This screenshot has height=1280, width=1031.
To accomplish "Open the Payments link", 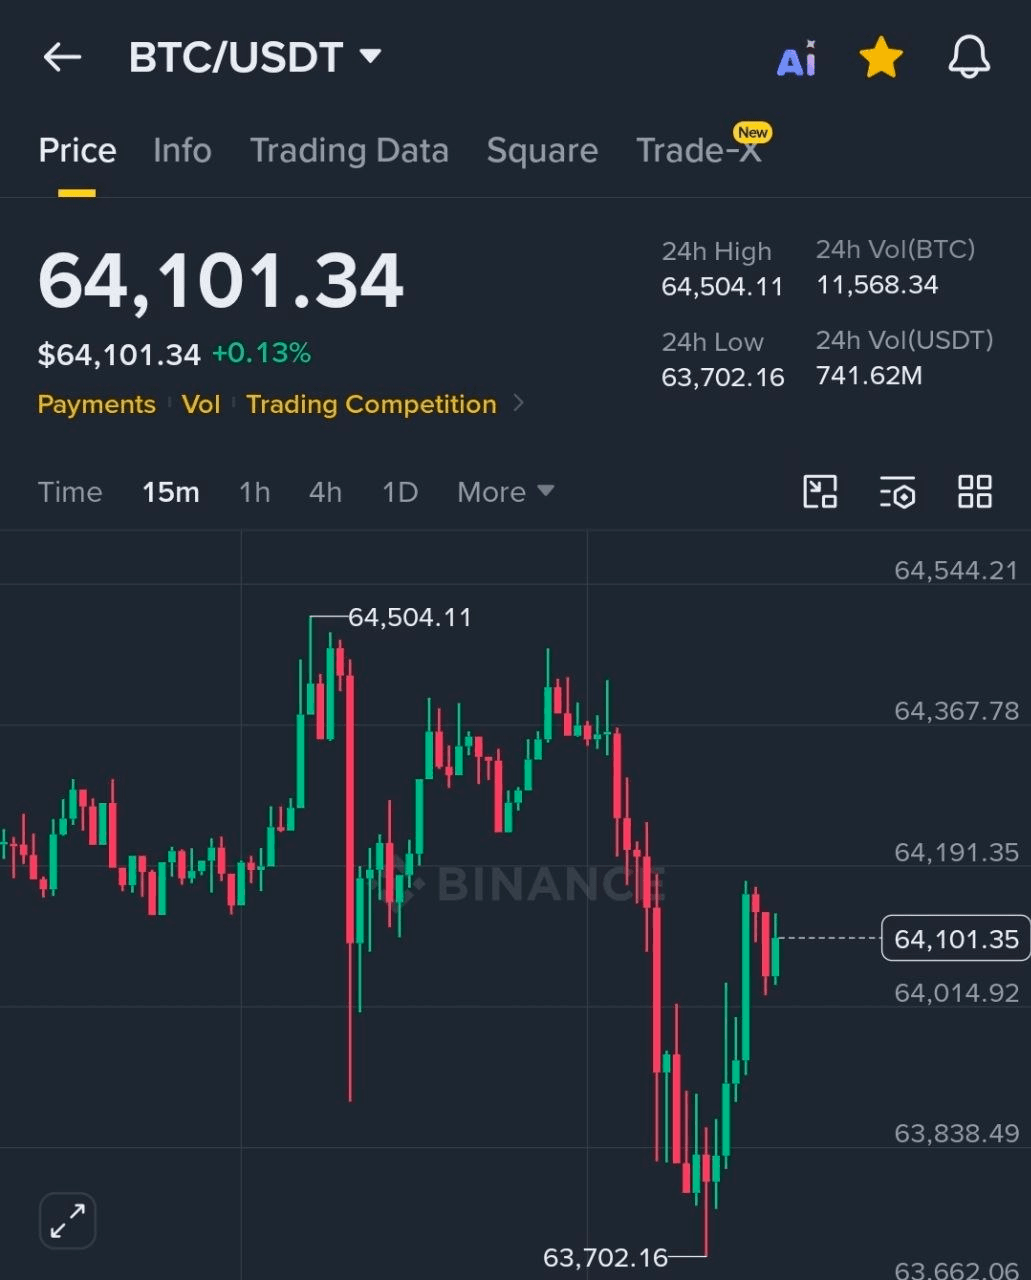I will pyautogui.click(x=97, y=404).
